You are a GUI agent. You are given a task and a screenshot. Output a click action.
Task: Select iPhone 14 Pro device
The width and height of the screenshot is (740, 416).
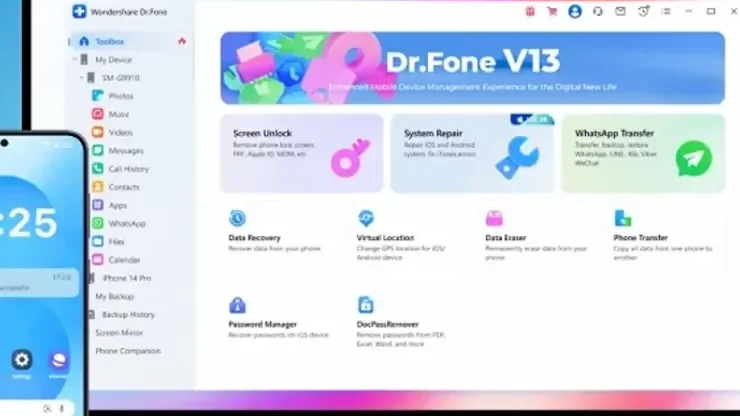point(127,278)
